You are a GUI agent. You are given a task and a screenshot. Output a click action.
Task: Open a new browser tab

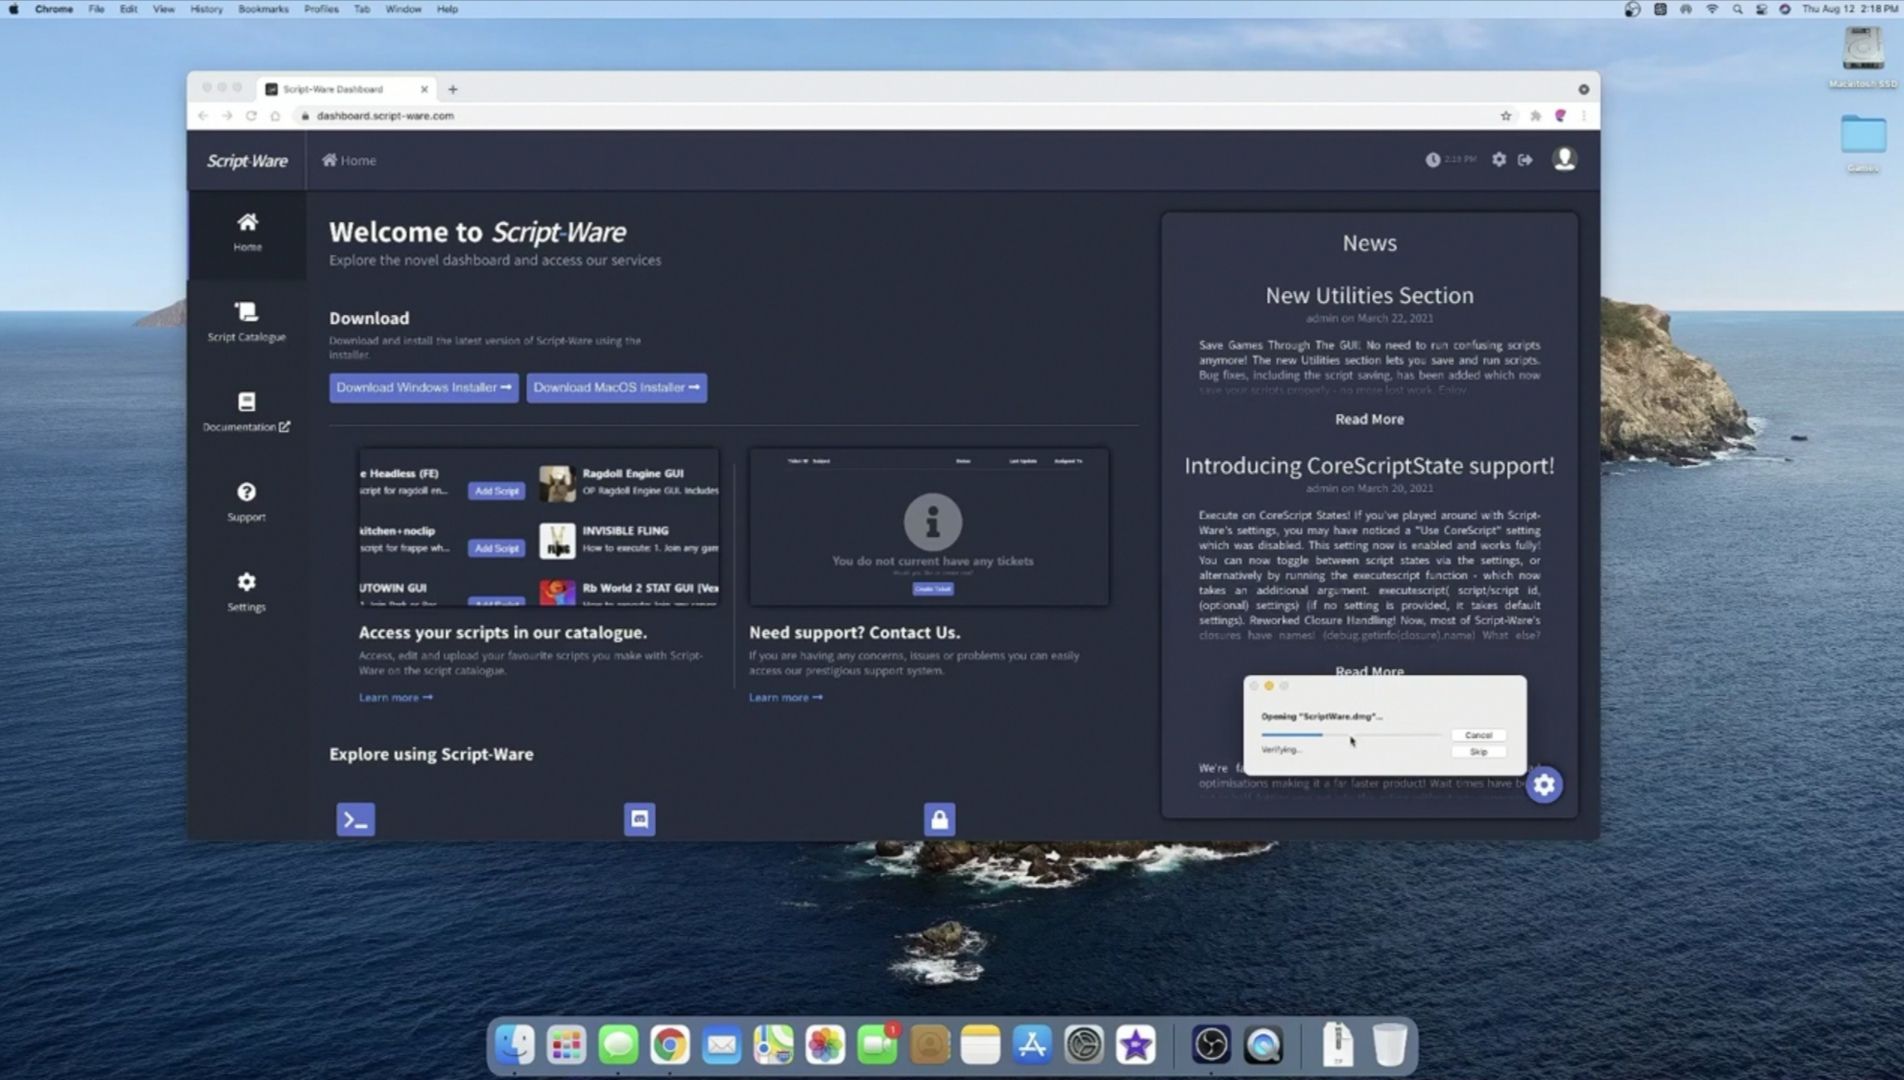pos(453,89)
